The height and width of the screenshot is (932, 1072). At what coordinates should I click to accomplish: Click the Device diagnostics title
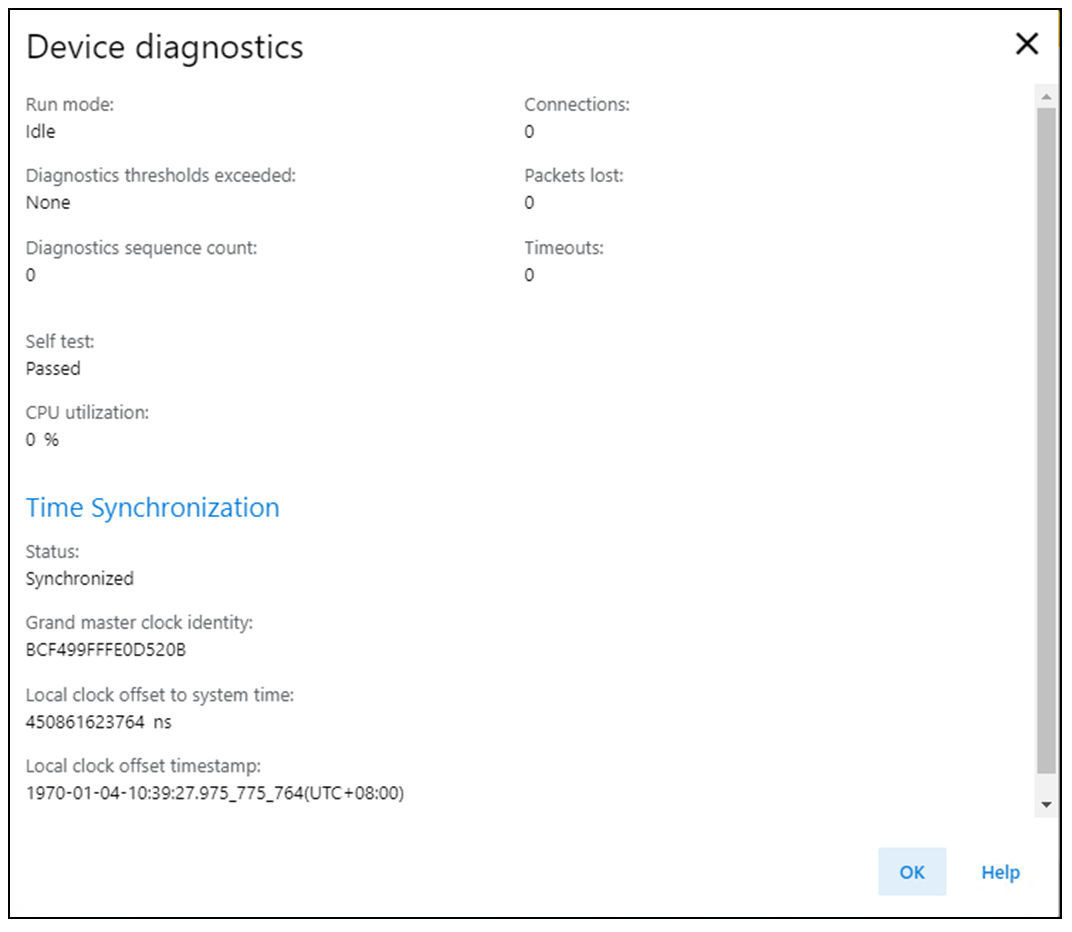point(164,47)
